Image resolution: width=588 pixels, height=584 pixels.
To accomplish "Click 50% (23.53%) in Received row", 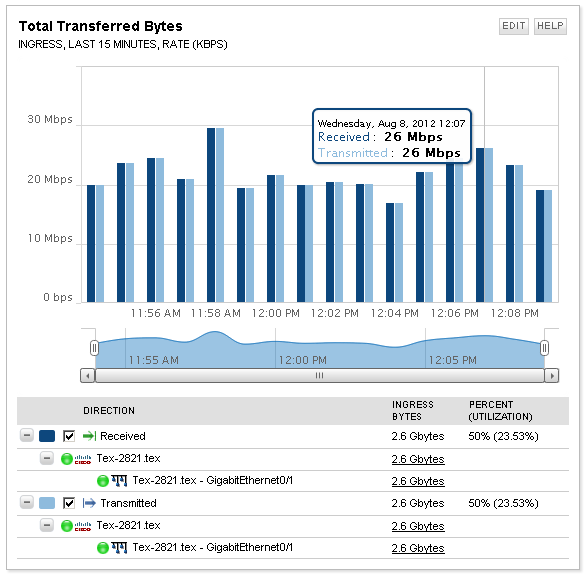I will (x=503, y=436).
